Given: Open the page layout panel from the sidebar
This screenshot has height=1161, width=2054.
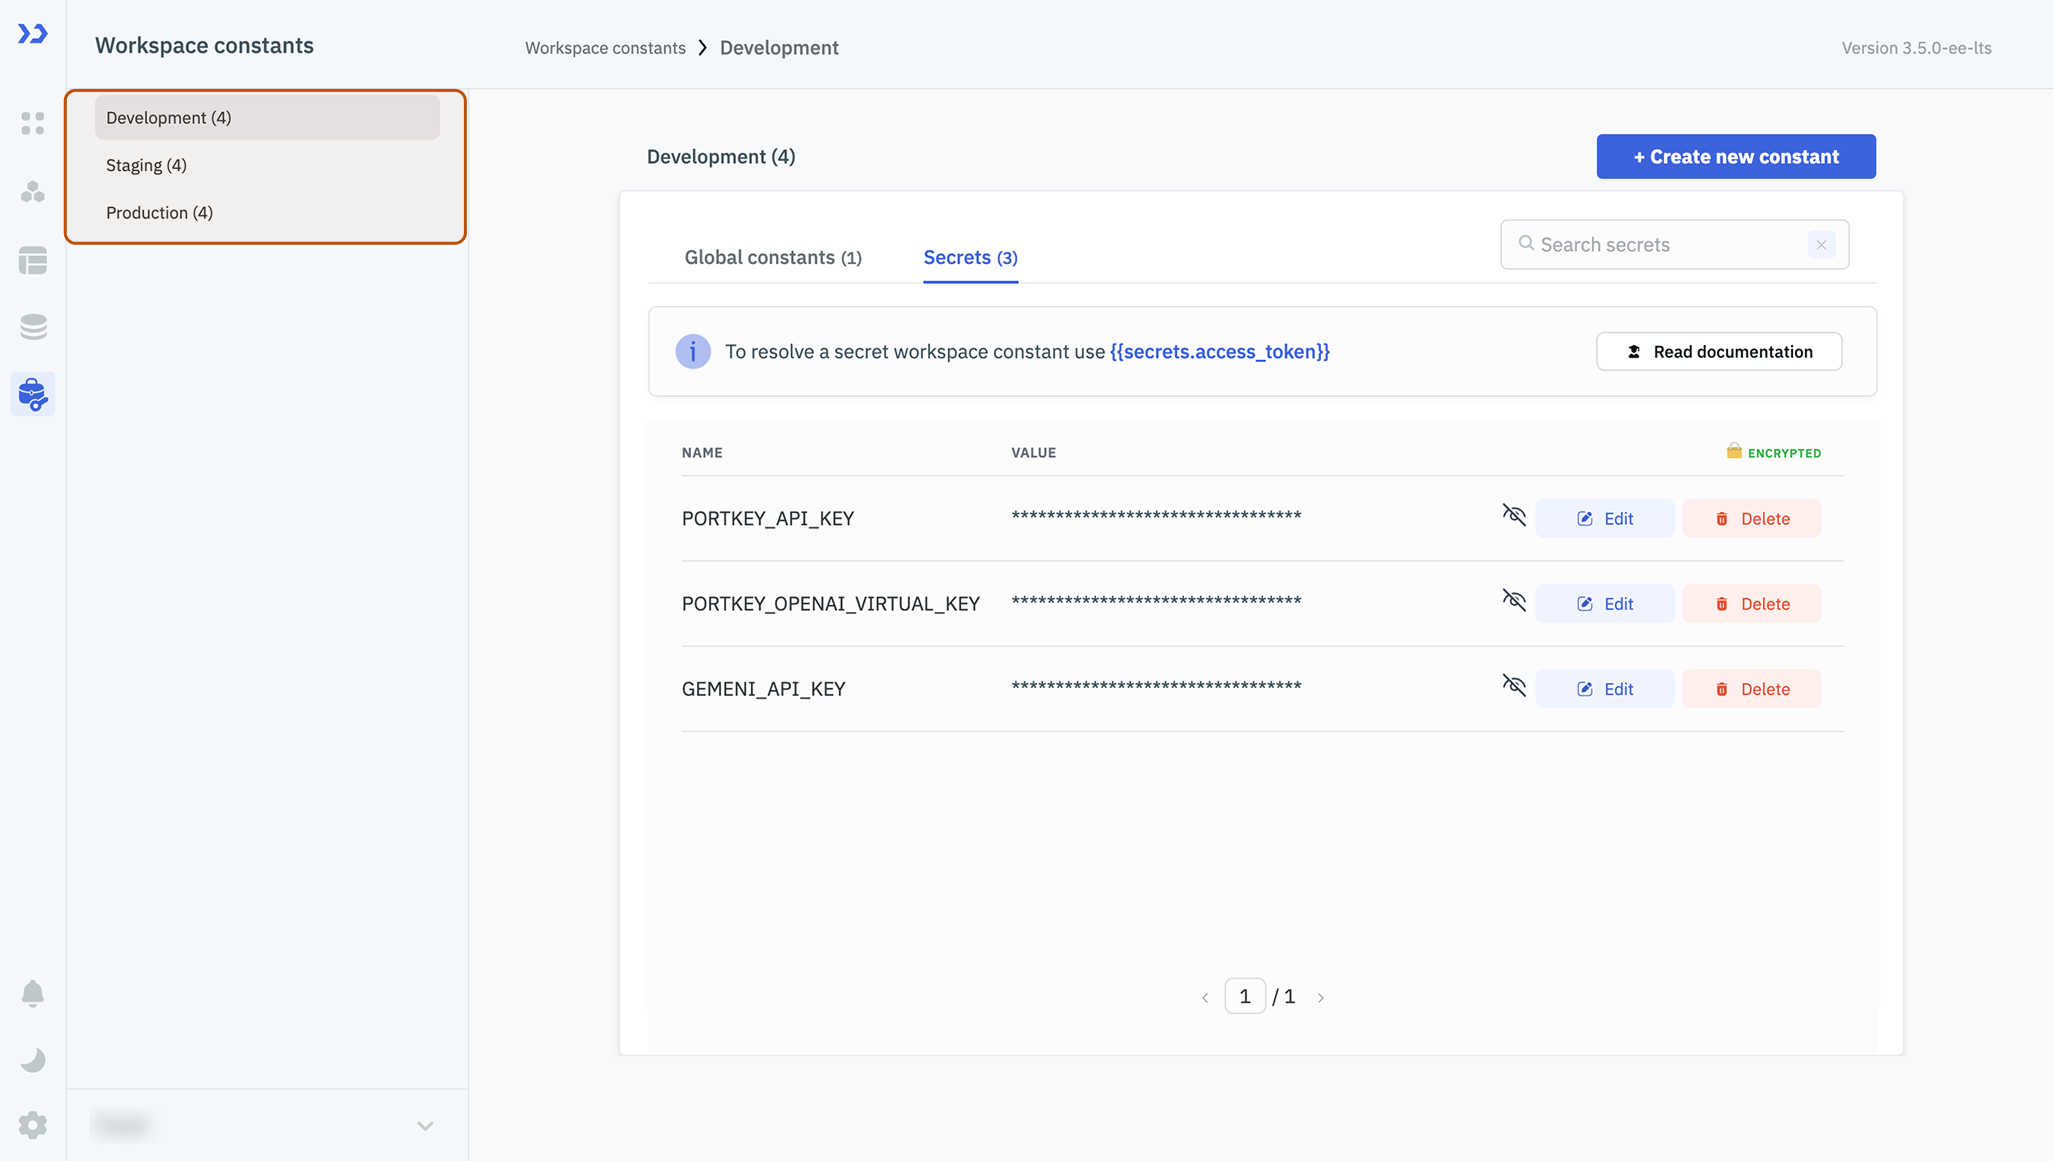Looking at the screenshot, I should click(33, 261).
